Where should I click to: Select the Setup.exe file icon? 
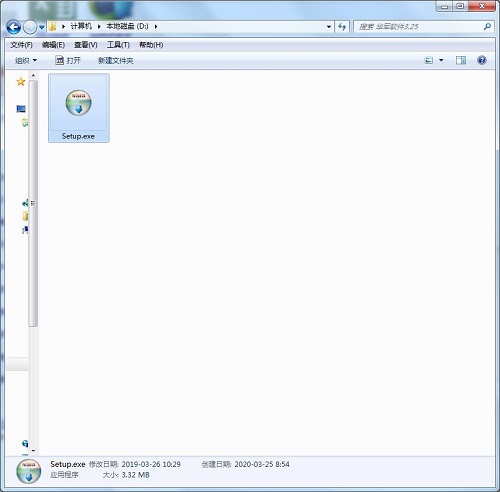point(78,103)
